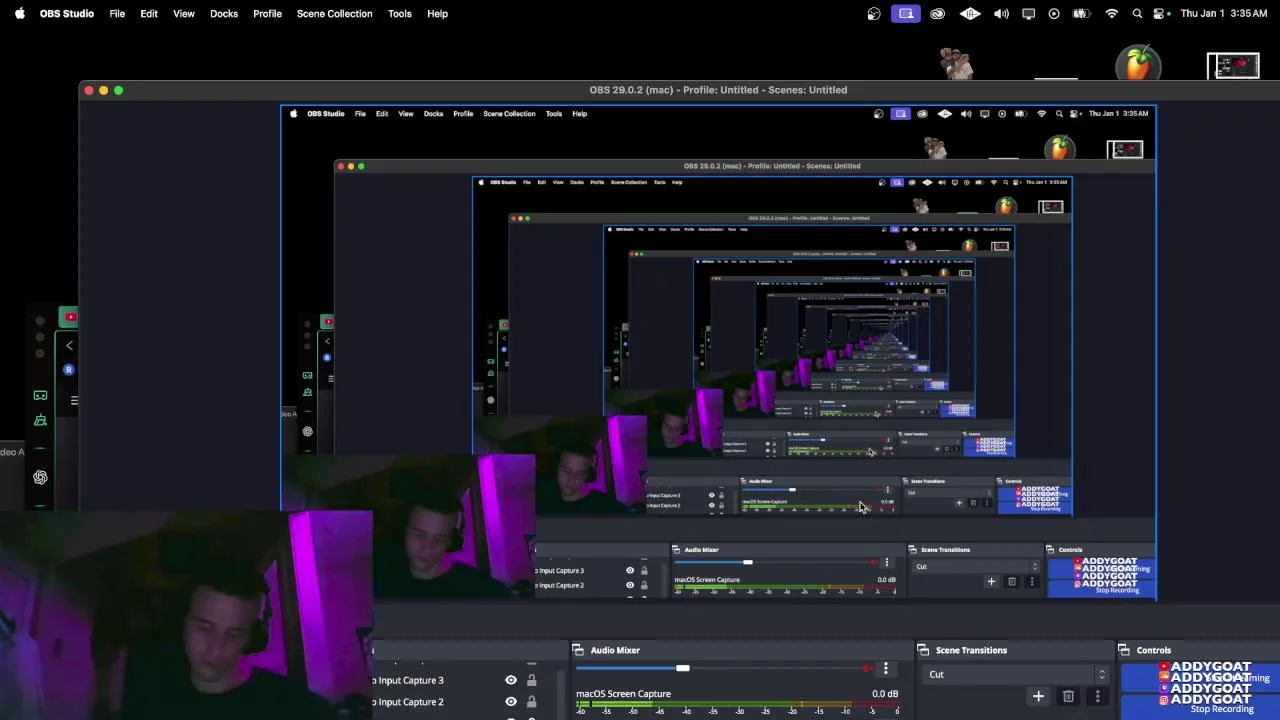The image size is (1280, 720).
Task: Open the hamburger menu in background window
Action: coord(74,400)
